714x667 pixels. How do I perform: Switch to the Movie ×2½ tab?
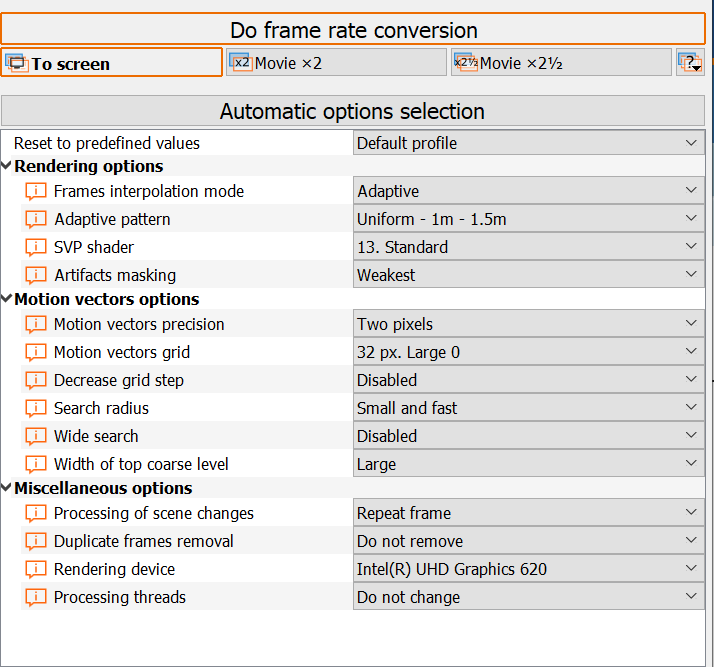pyautogui.click(x=561, y=63)
